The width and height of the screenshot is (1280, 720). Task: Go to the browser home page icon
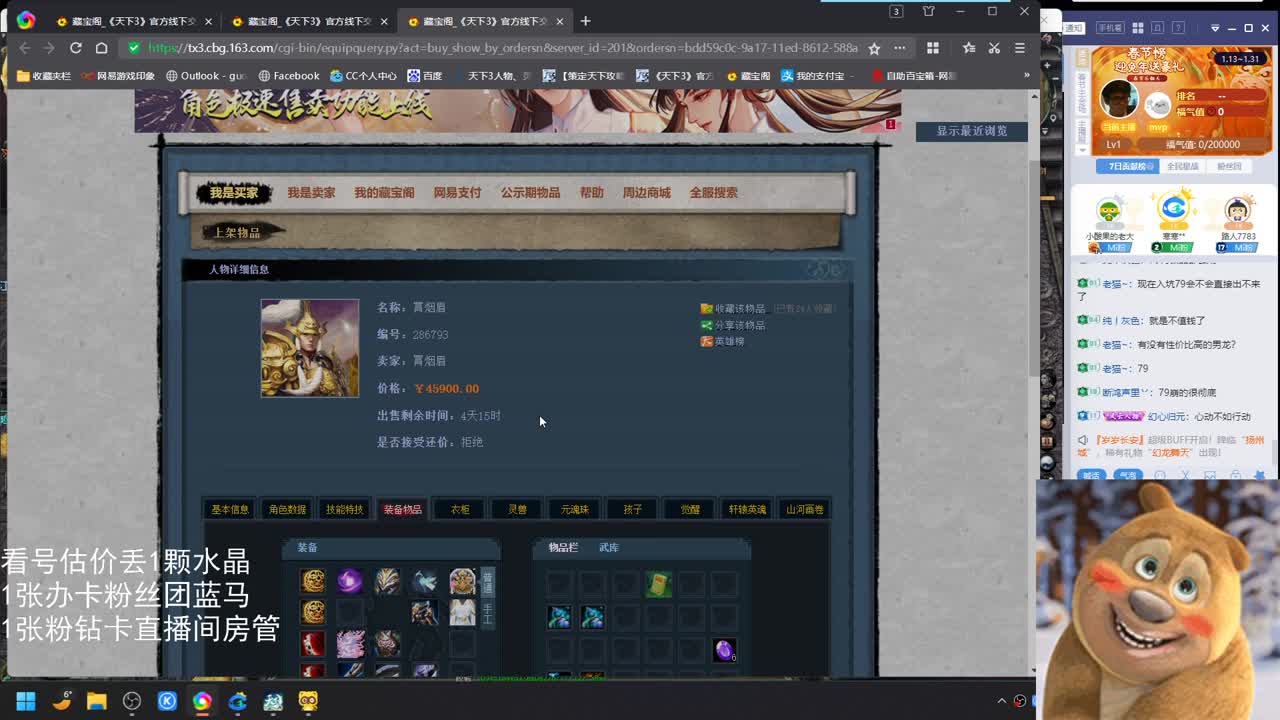(x=101, y=48)
